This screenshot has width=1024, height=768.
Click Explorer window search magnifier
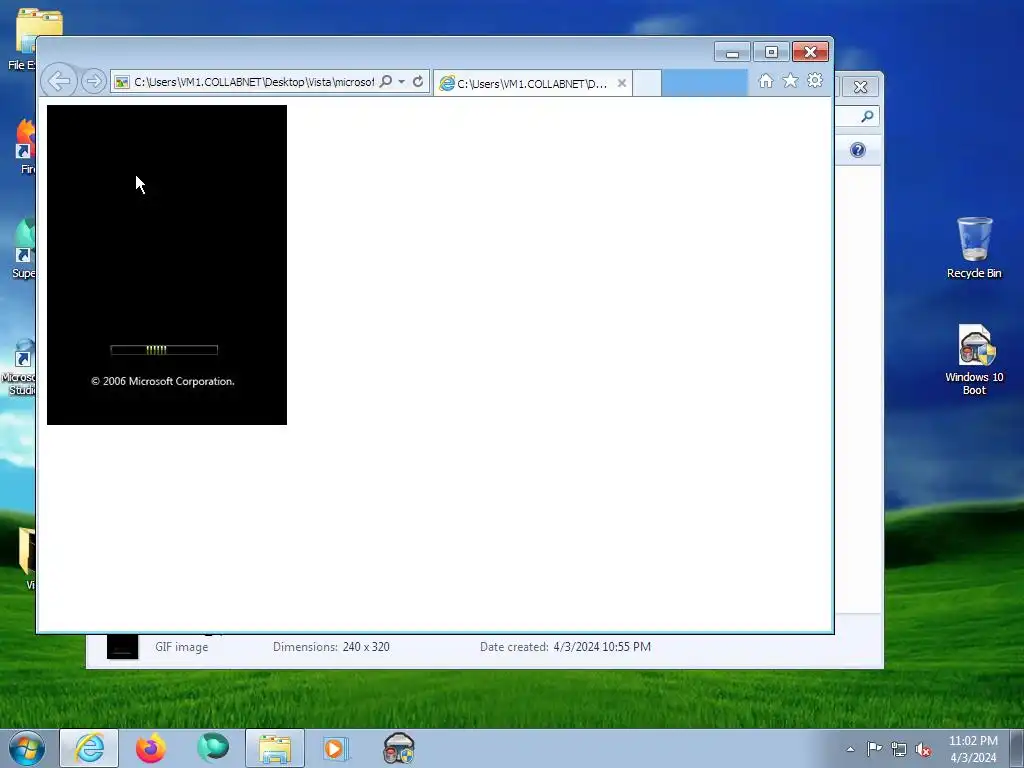point(867,116)
